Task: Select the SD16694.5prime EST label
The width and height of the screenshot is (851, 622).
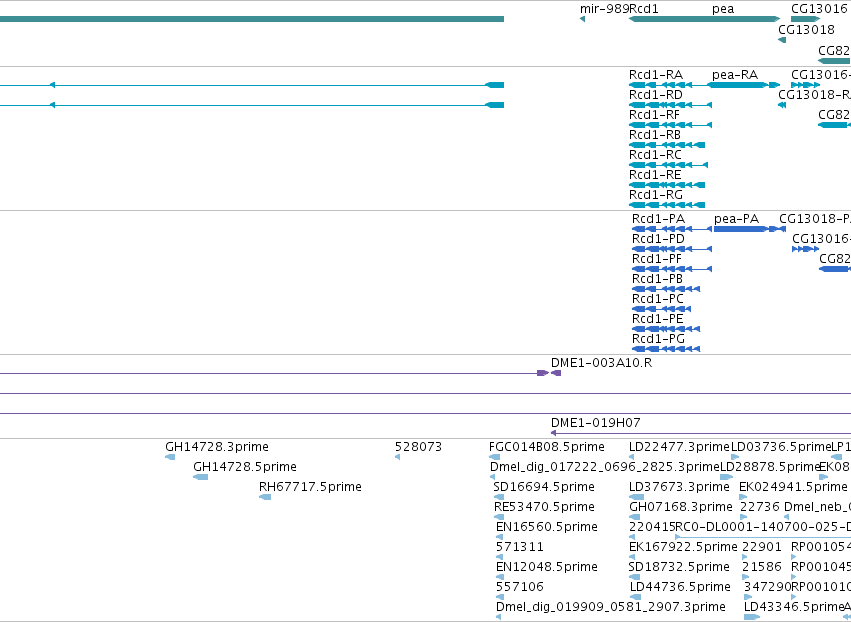Action: tap(544, 487)
